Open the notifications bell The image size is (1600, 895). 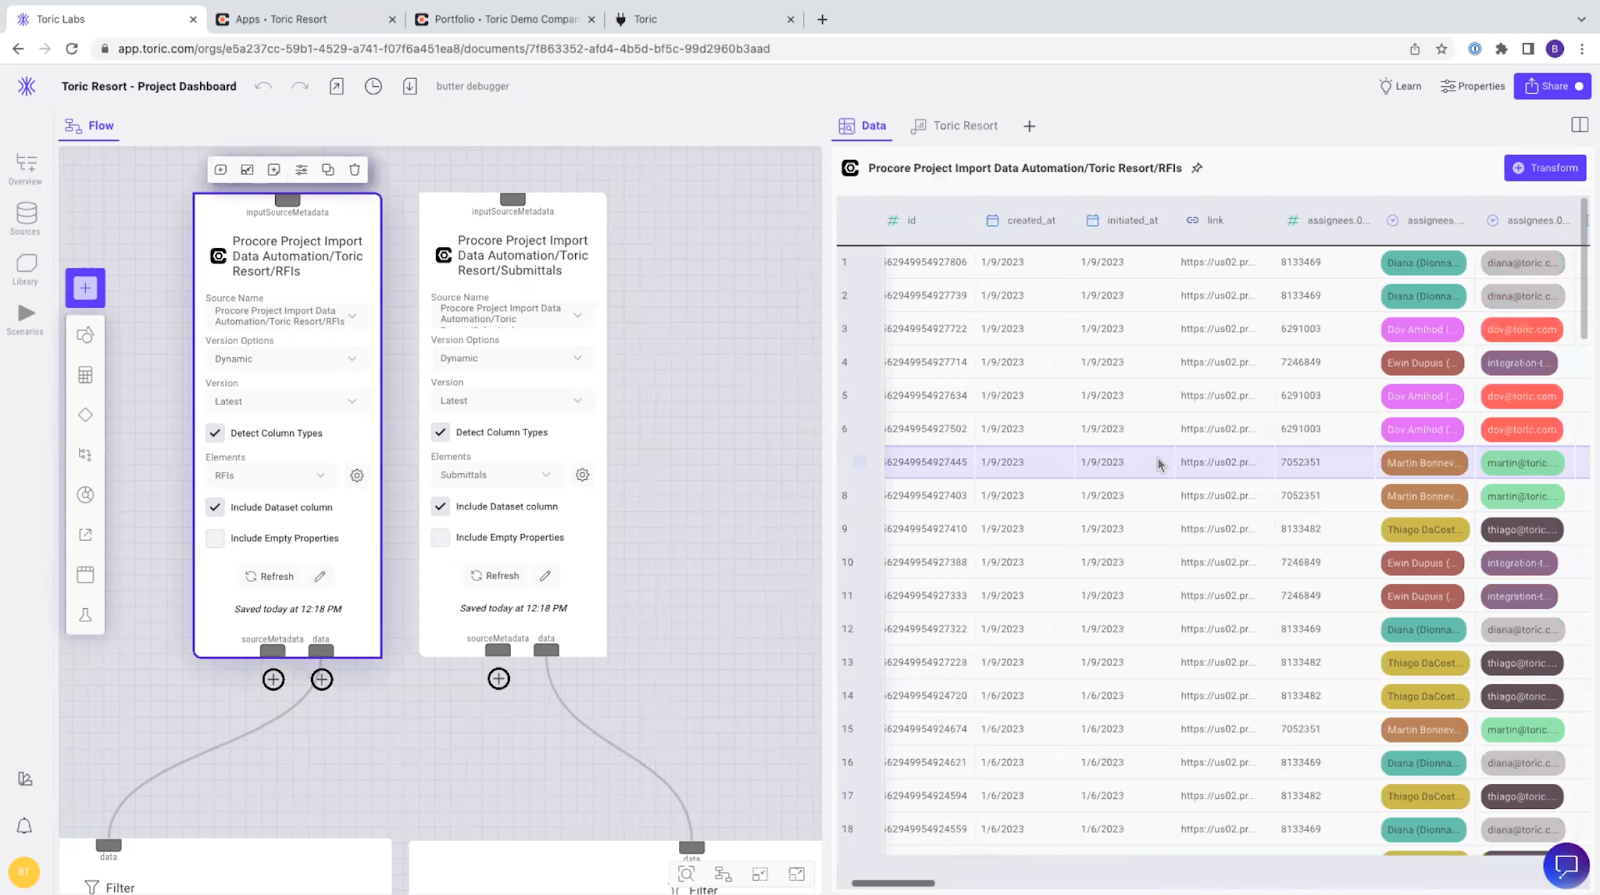tap(24, 826)
